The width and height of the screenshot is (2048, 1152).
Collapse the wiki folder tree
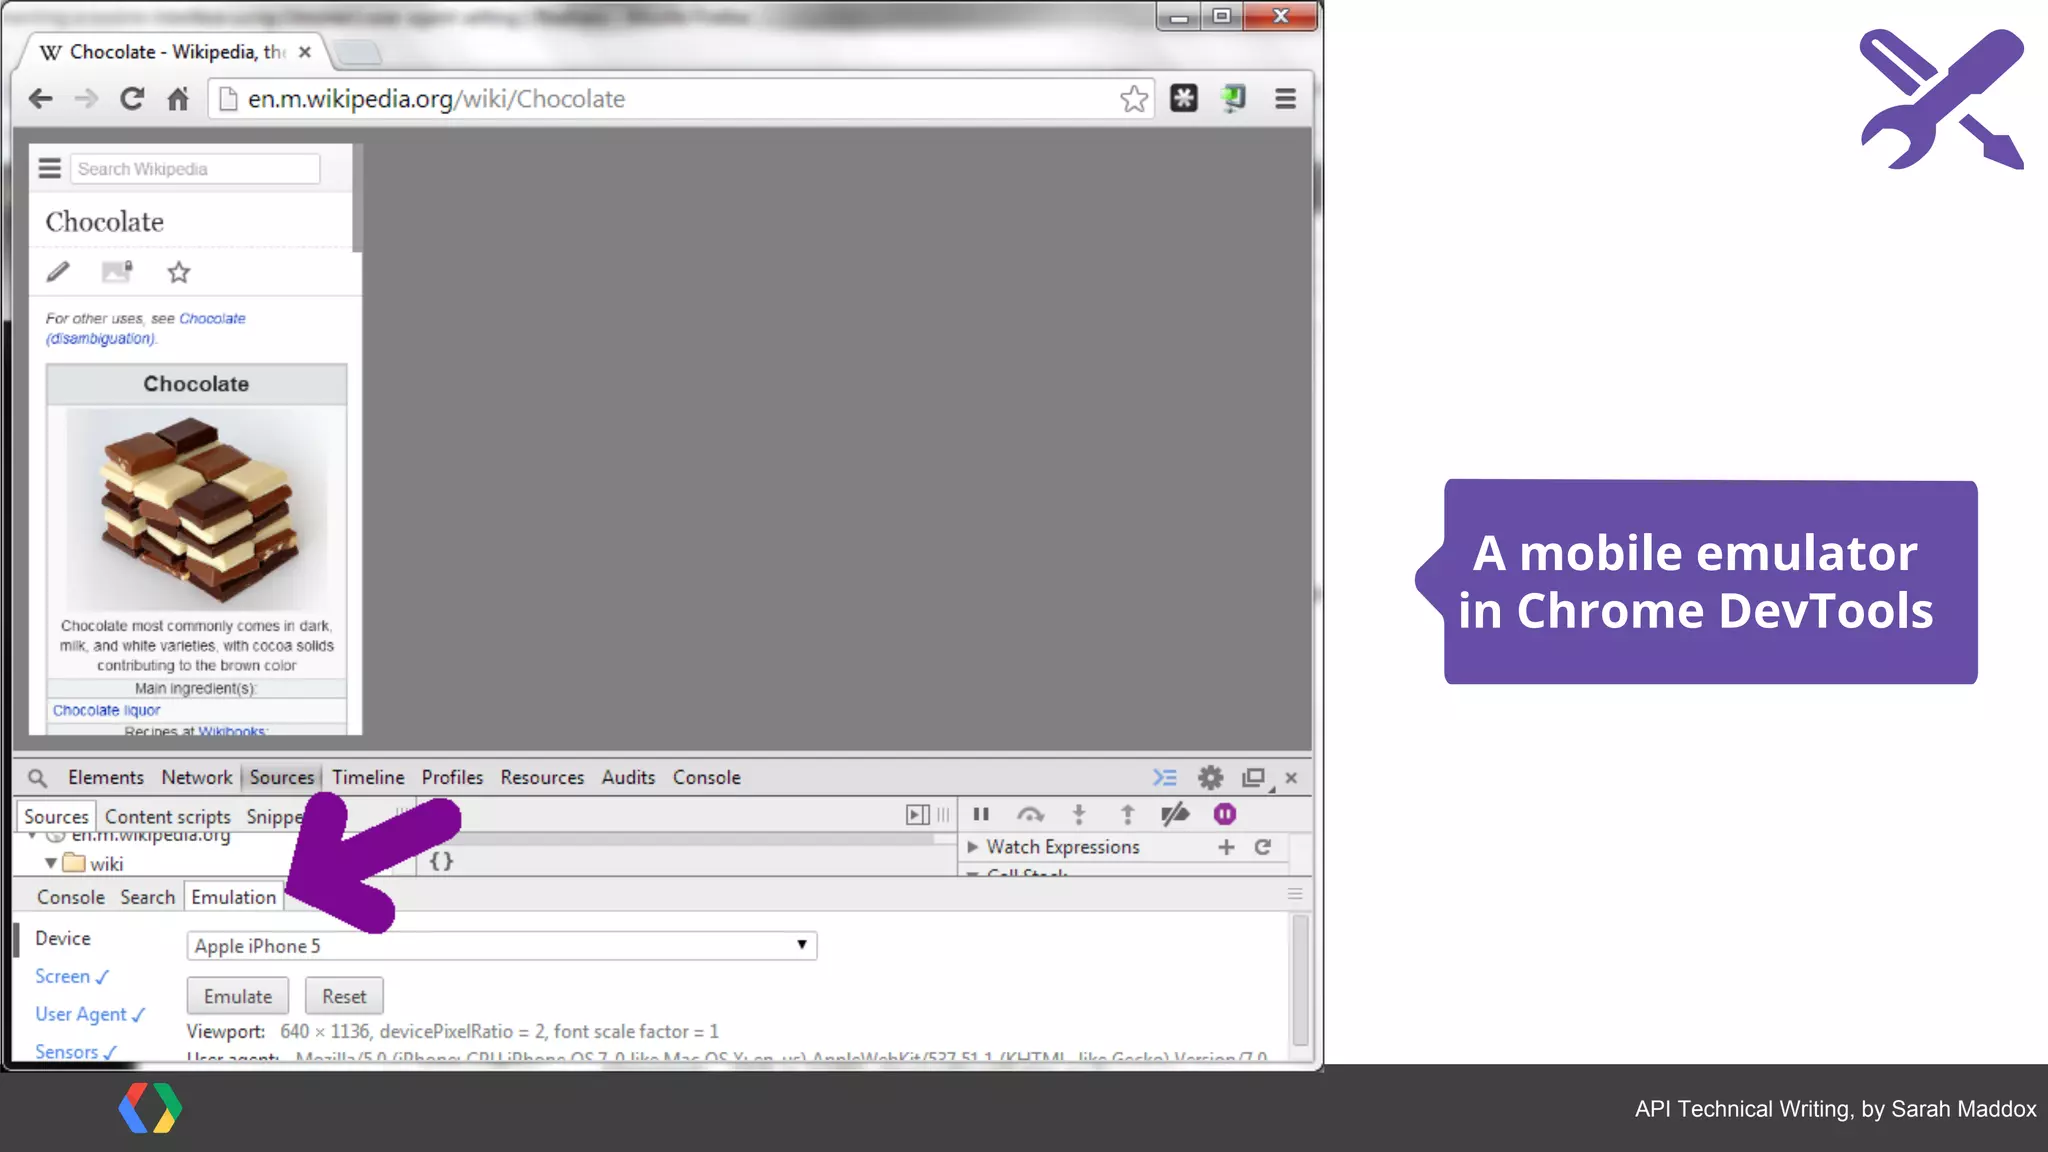[x=50, y=863]
